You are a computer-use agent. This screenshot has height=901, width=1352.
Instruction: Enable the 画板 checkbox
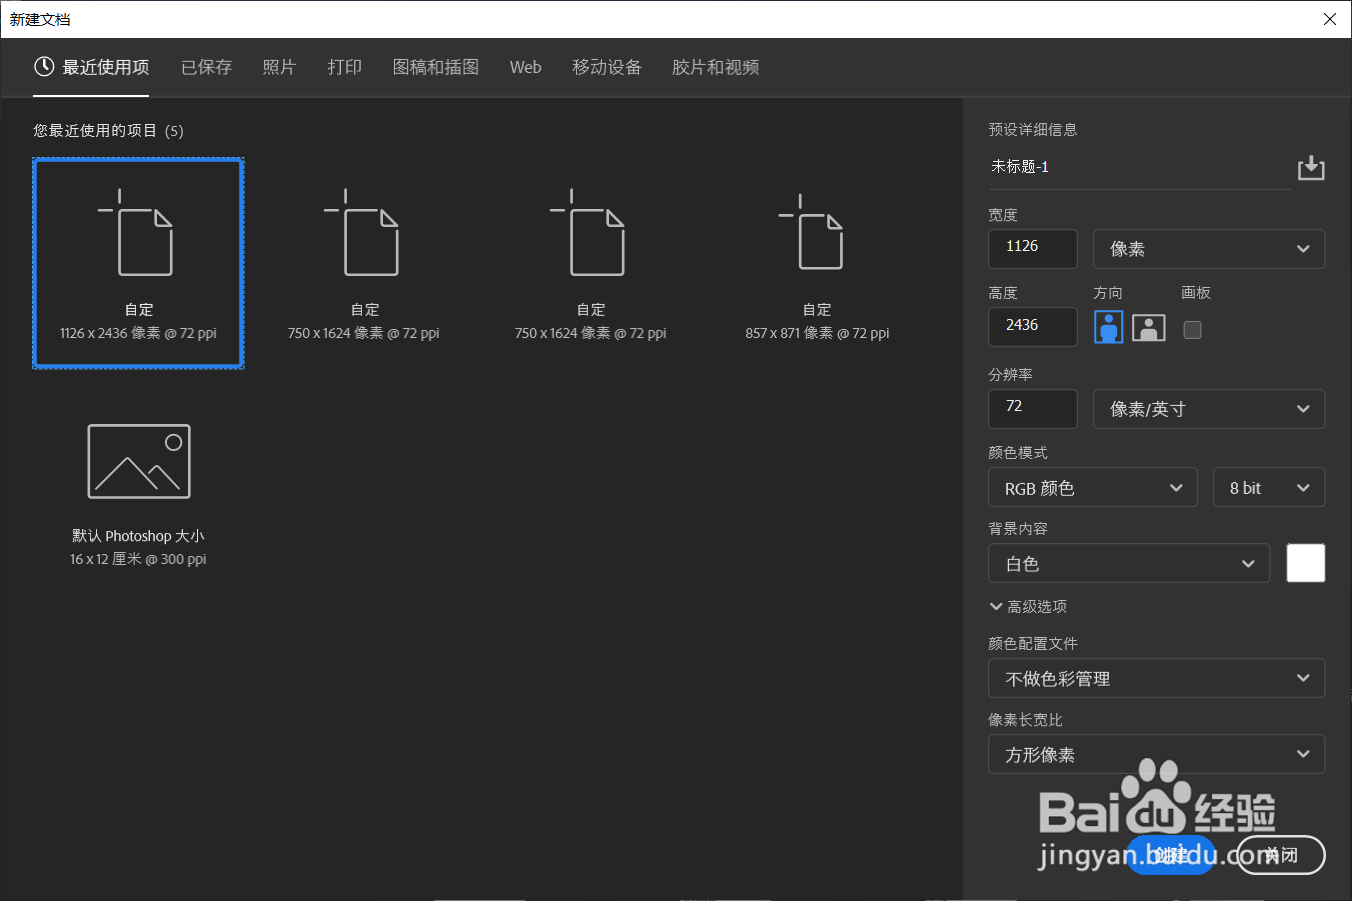(1192, 329)
